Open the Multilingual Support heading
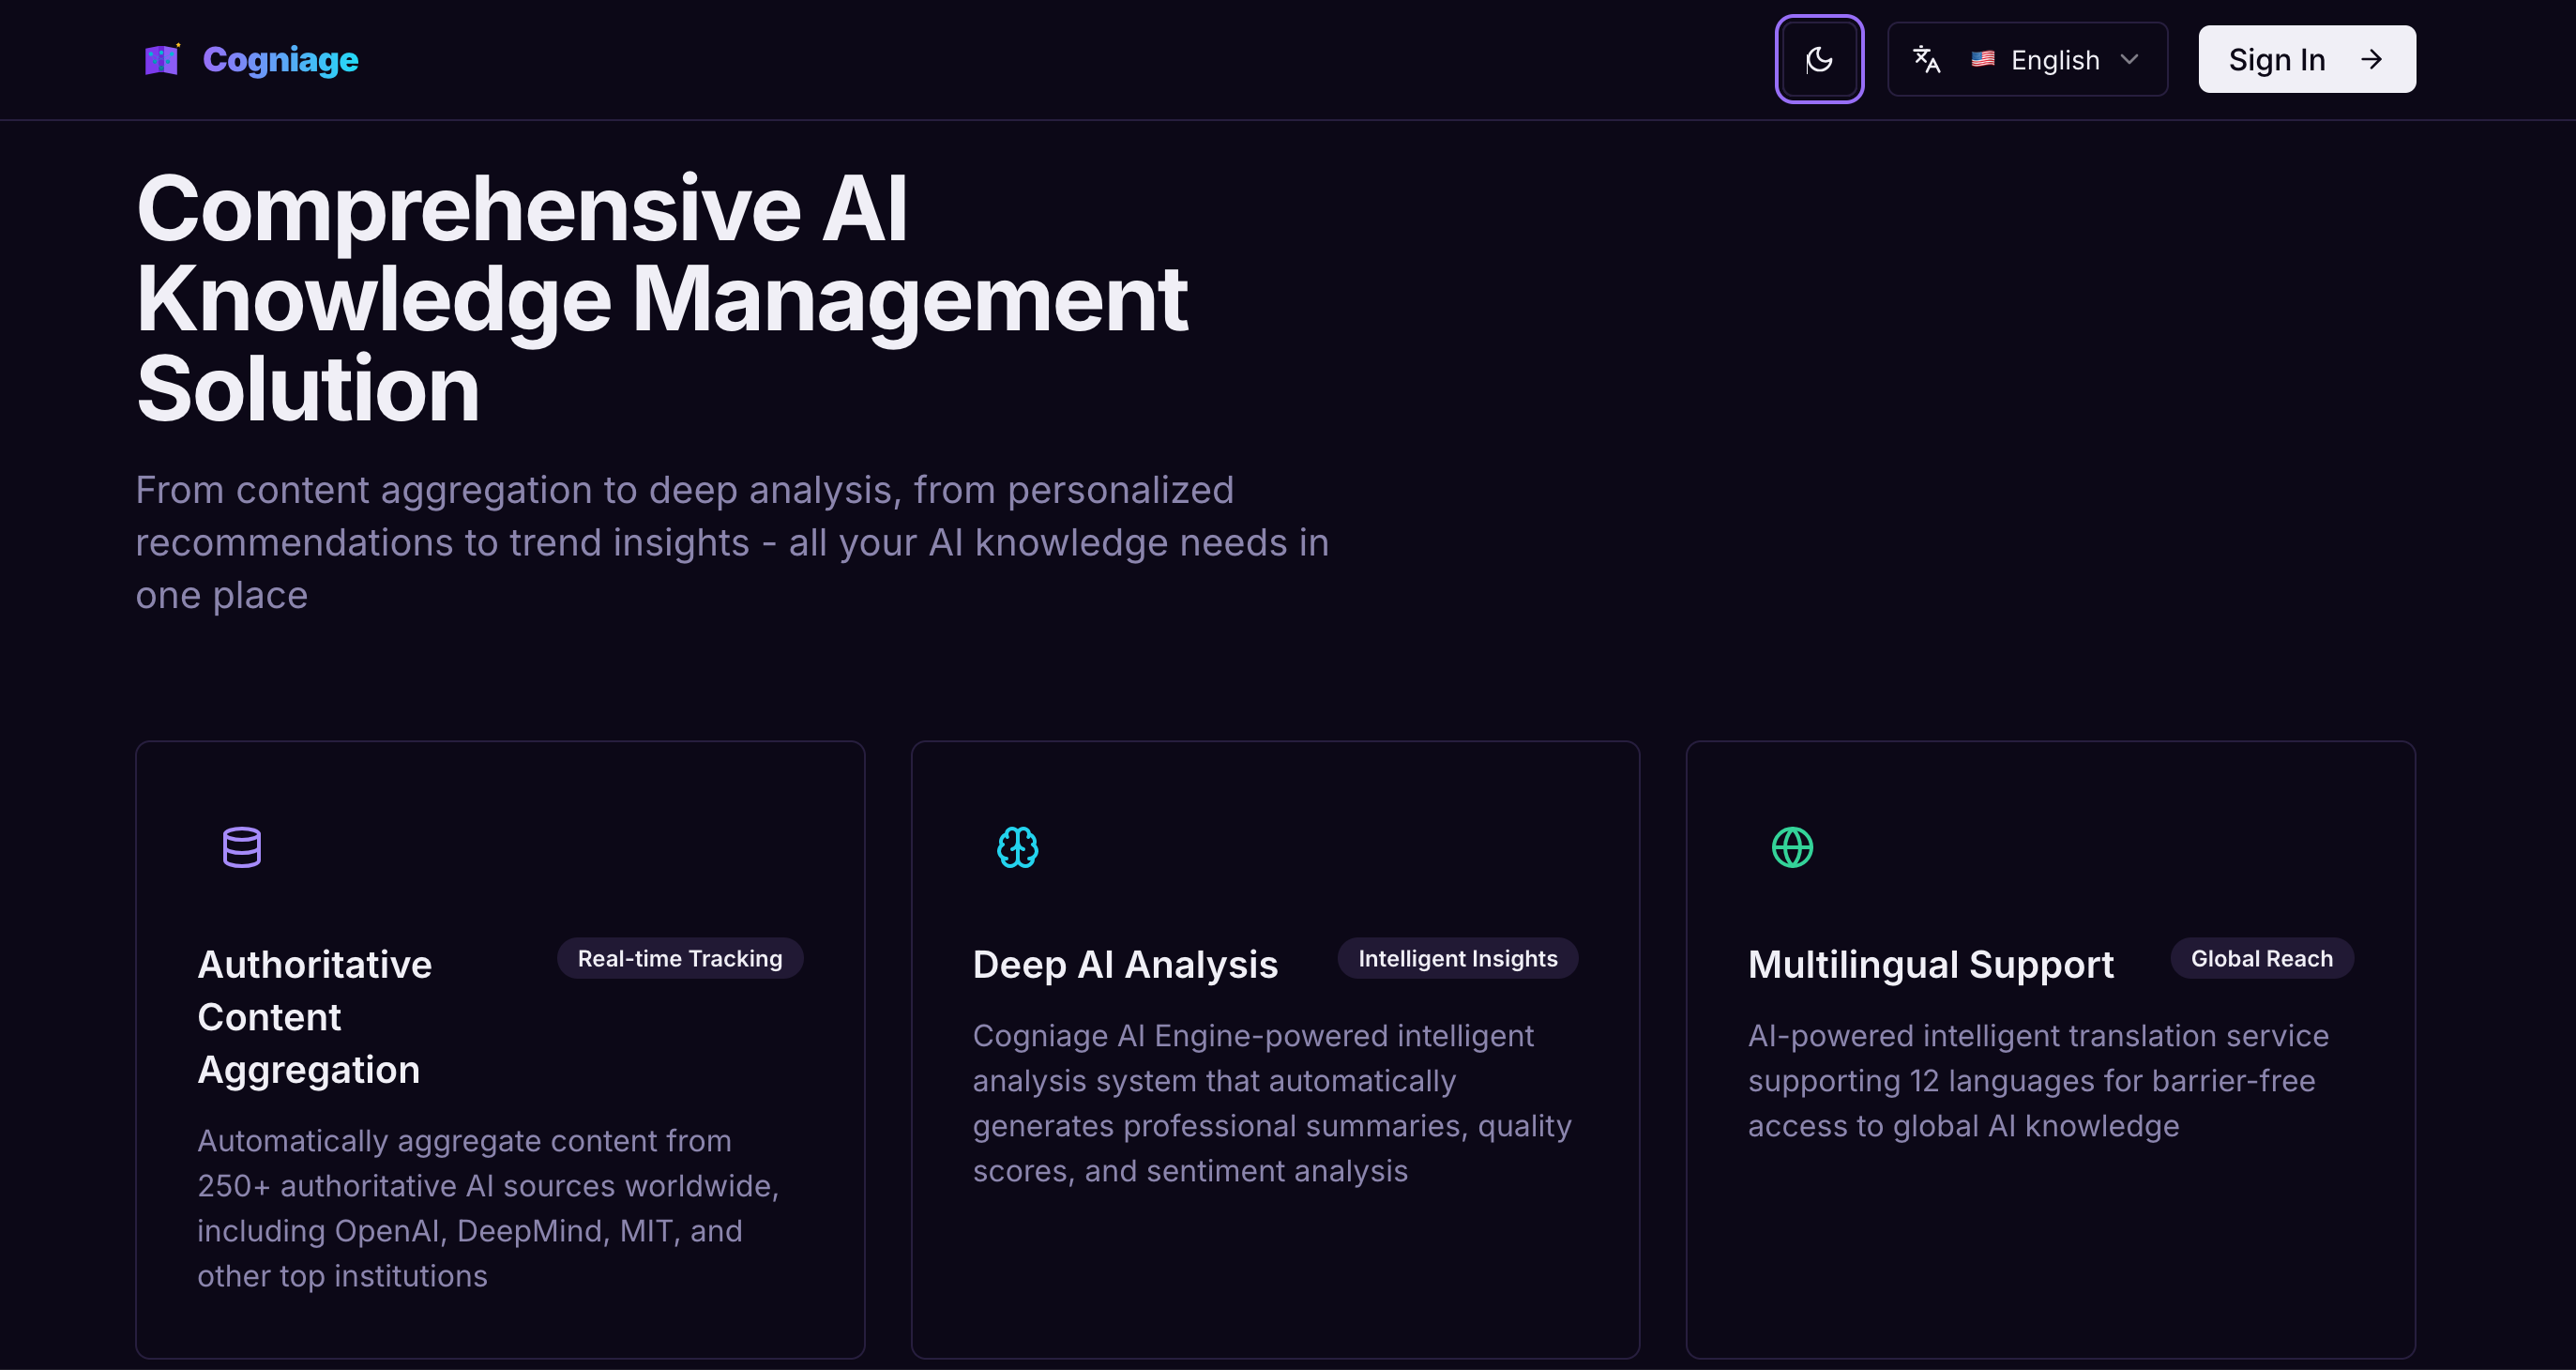The image size is (2576, 1370). pyautogui.click(x=1930, y=964)
